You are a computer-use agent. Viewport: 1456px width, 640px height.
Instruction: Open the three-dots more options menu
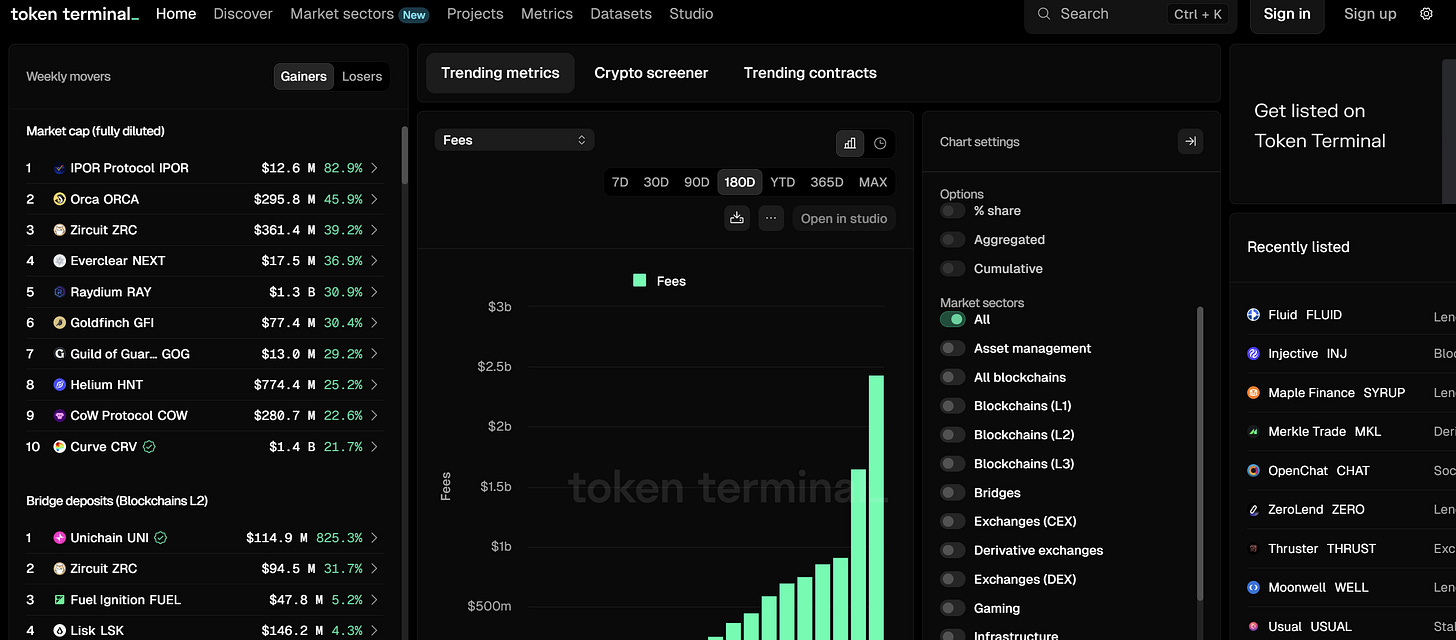(x=770, y=218)
